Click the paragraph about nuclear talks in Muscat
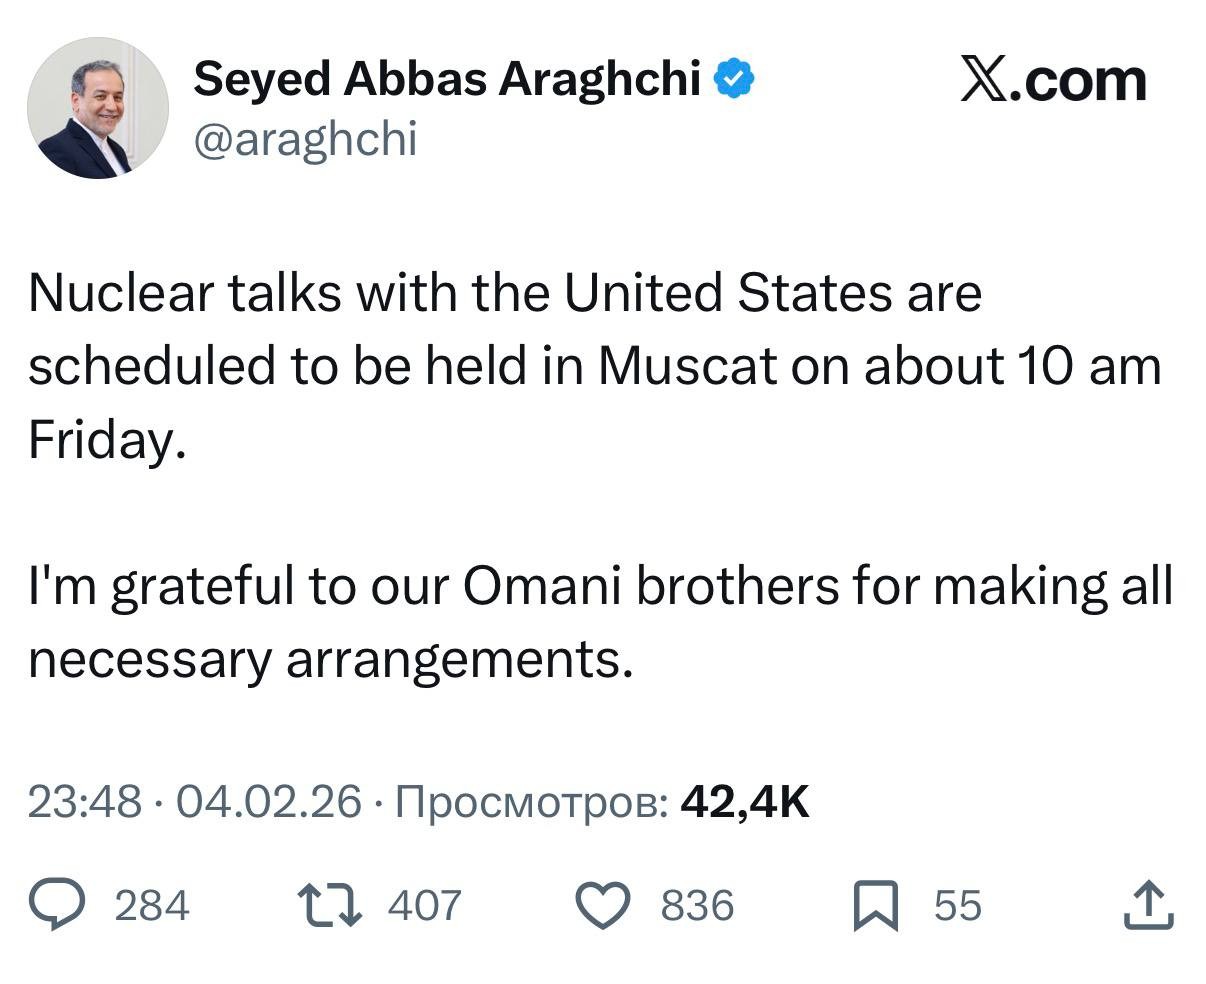This screenshot has height=984, width=1206. point(594,366)
